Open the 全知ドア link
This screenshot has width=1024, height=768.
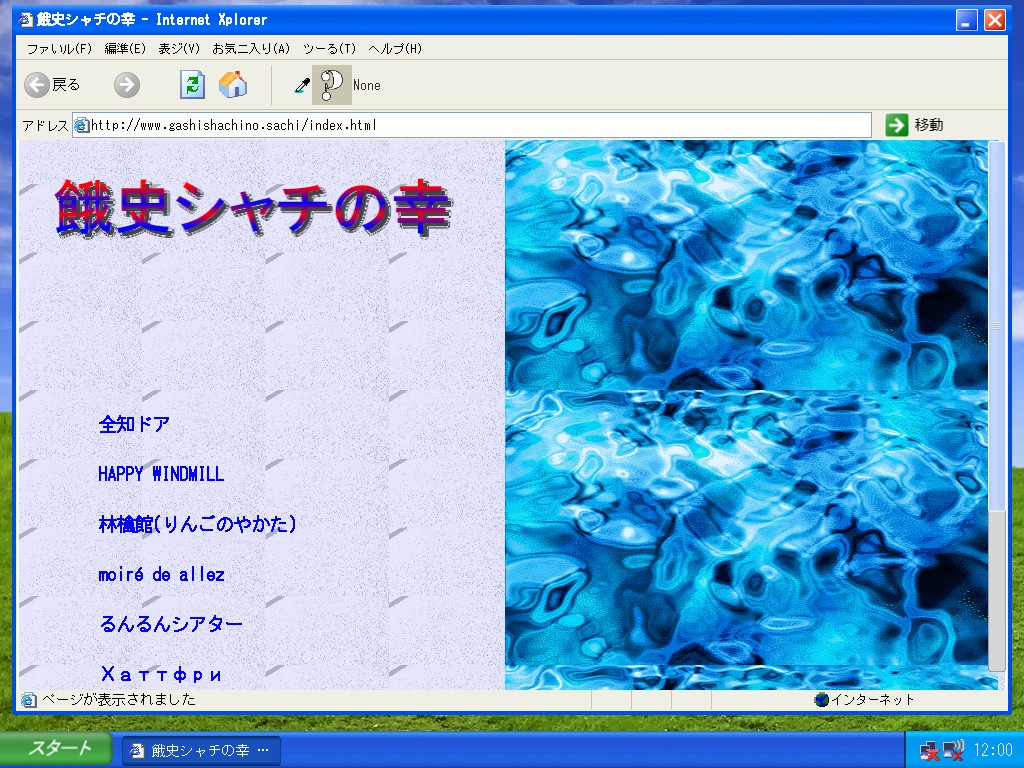(x=134, y=424)
